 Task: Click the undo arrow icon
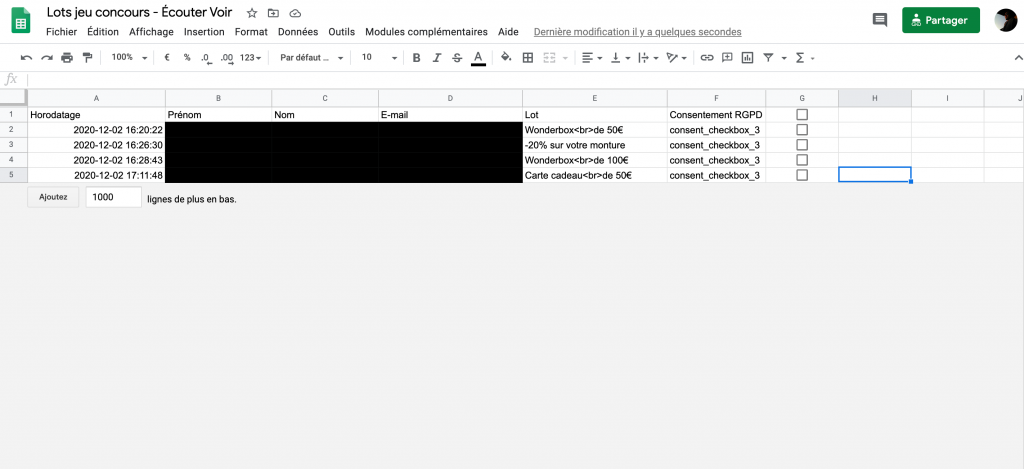click(x=26, y=58)
